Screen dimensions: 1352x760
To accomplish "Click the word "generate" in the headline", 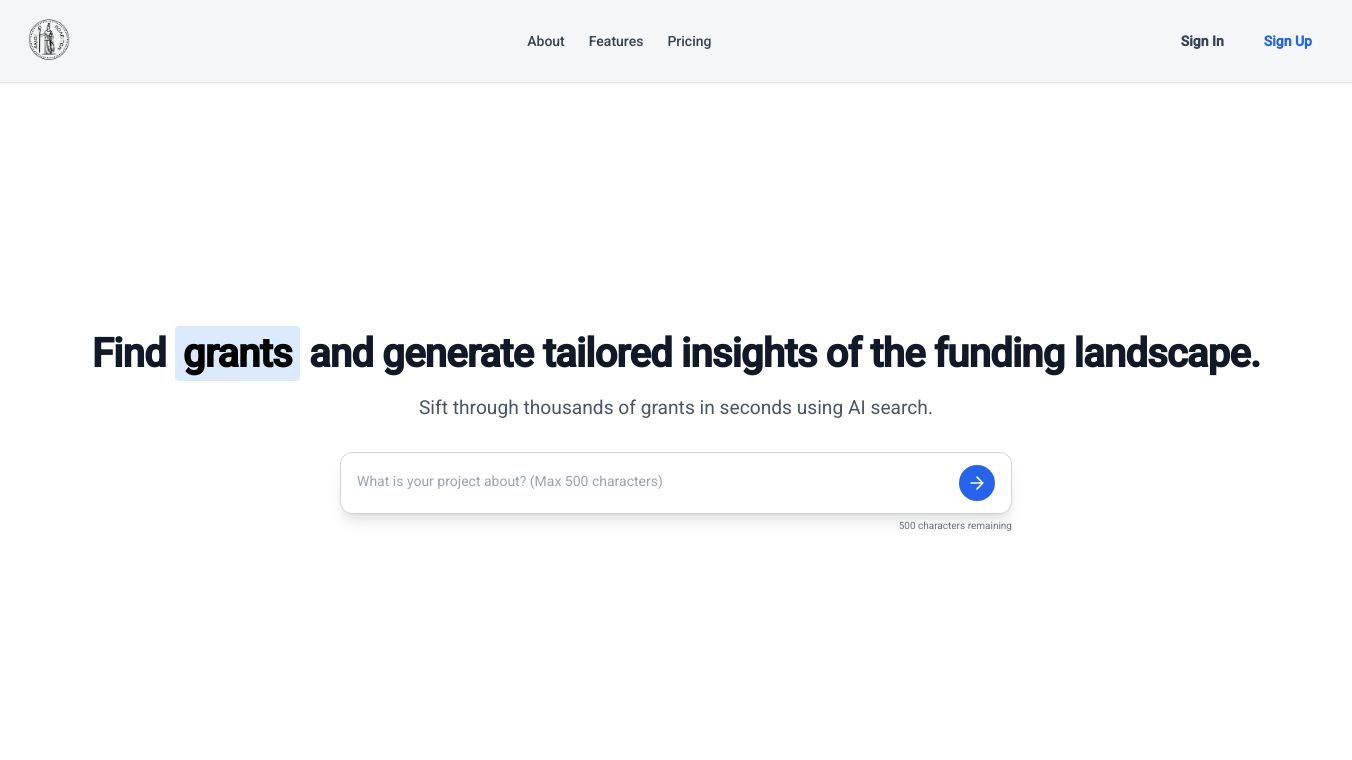I will coord(458,353).
